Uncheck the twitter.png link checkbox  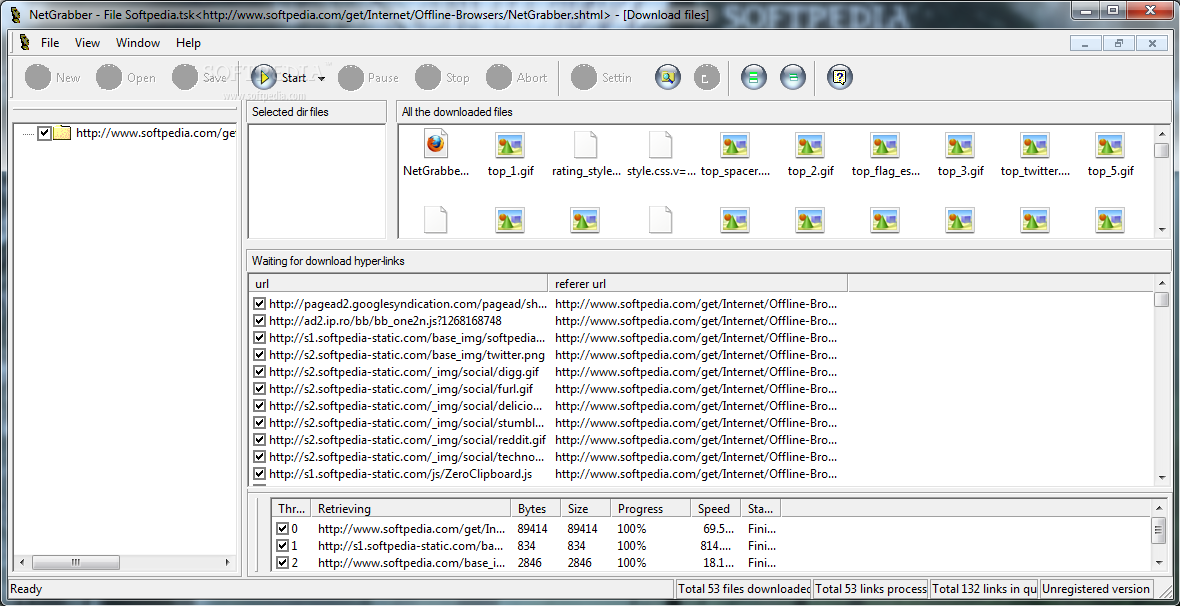tap(260, 355)
